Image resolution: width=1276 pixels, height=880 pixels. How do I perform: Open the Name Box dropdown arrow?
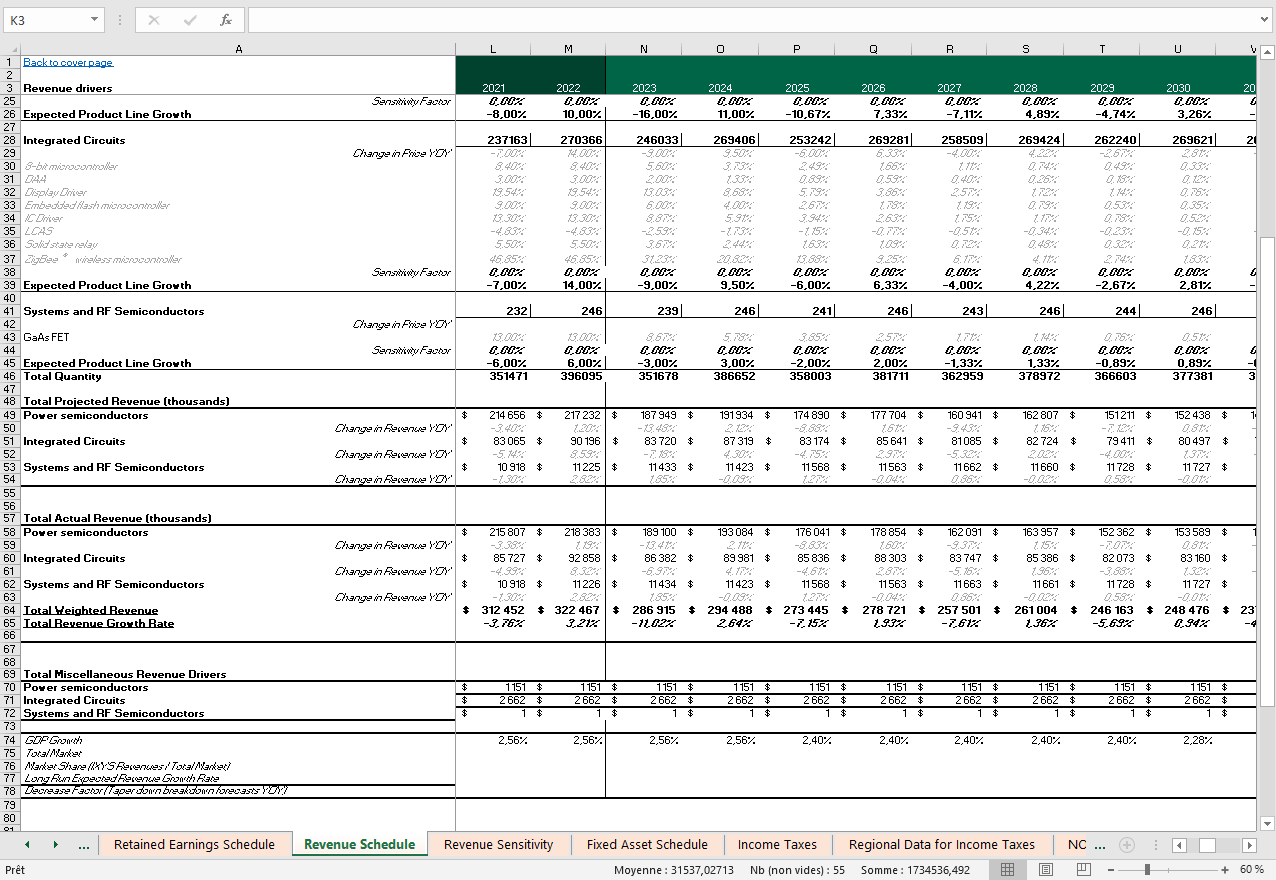click(x=95, y=20)
